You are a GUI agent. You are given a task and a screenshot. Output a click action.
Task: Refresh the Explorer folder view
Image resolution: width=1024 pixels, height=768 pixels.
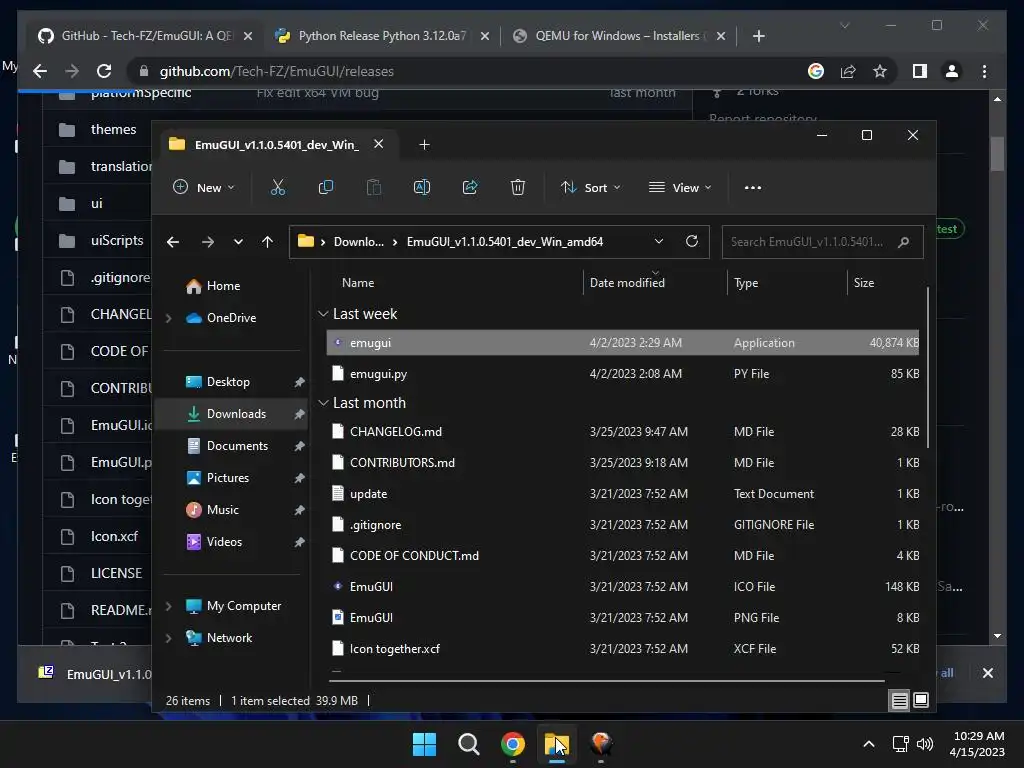(692, 241)
